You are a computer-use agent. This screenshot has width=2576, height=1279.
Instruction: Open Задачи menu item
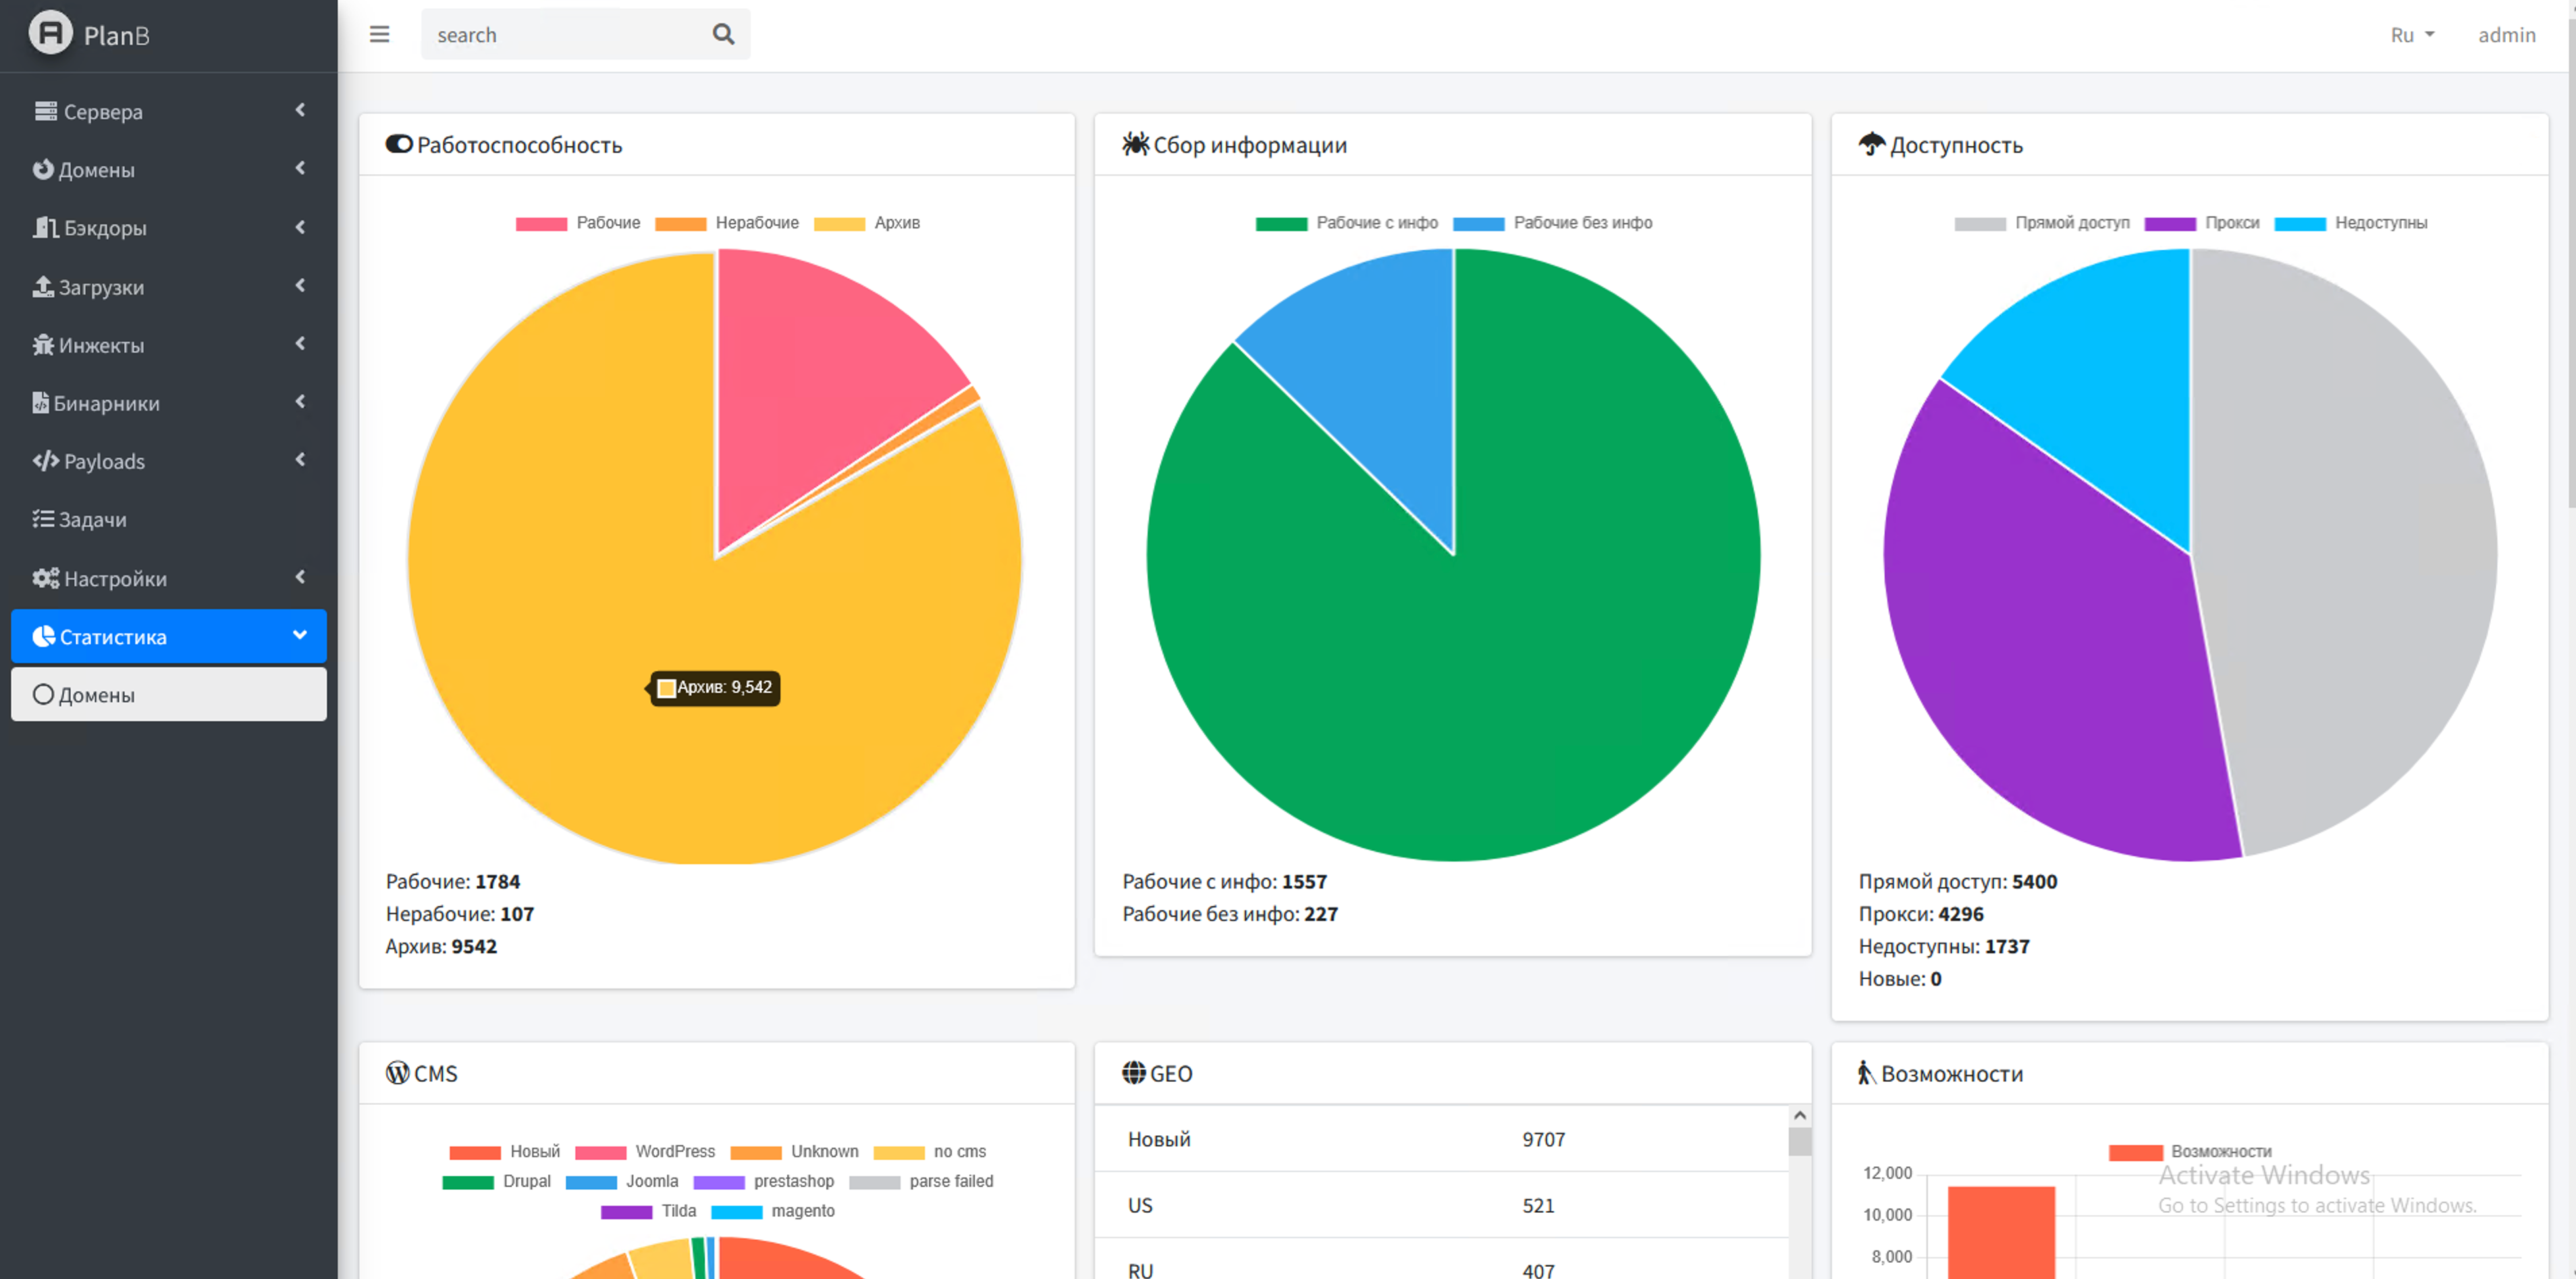point(92,519)
